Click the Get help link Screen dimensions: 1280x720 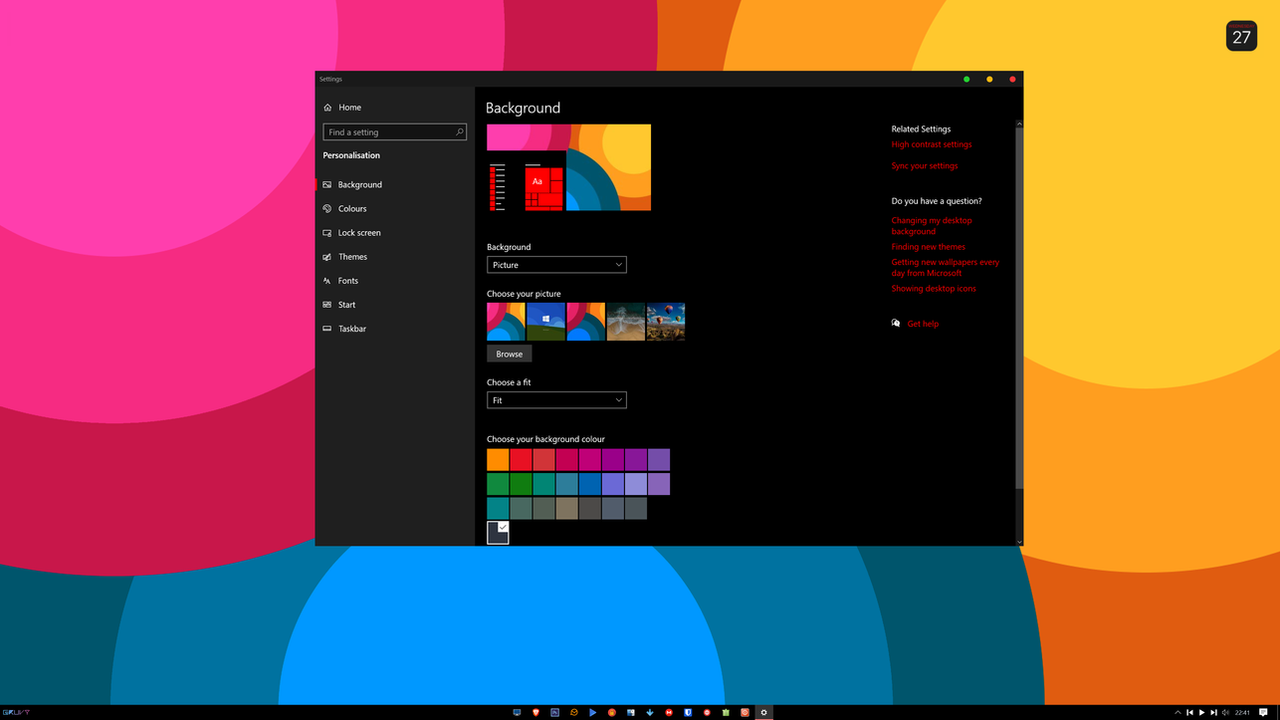(x=923, y=324)
